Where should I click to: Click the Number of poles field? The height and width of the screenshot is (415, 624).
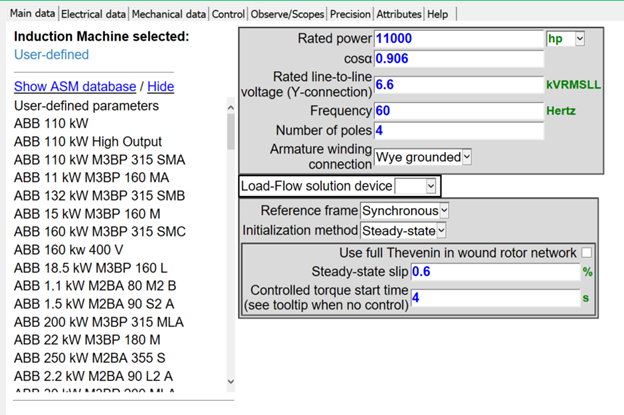459,131
